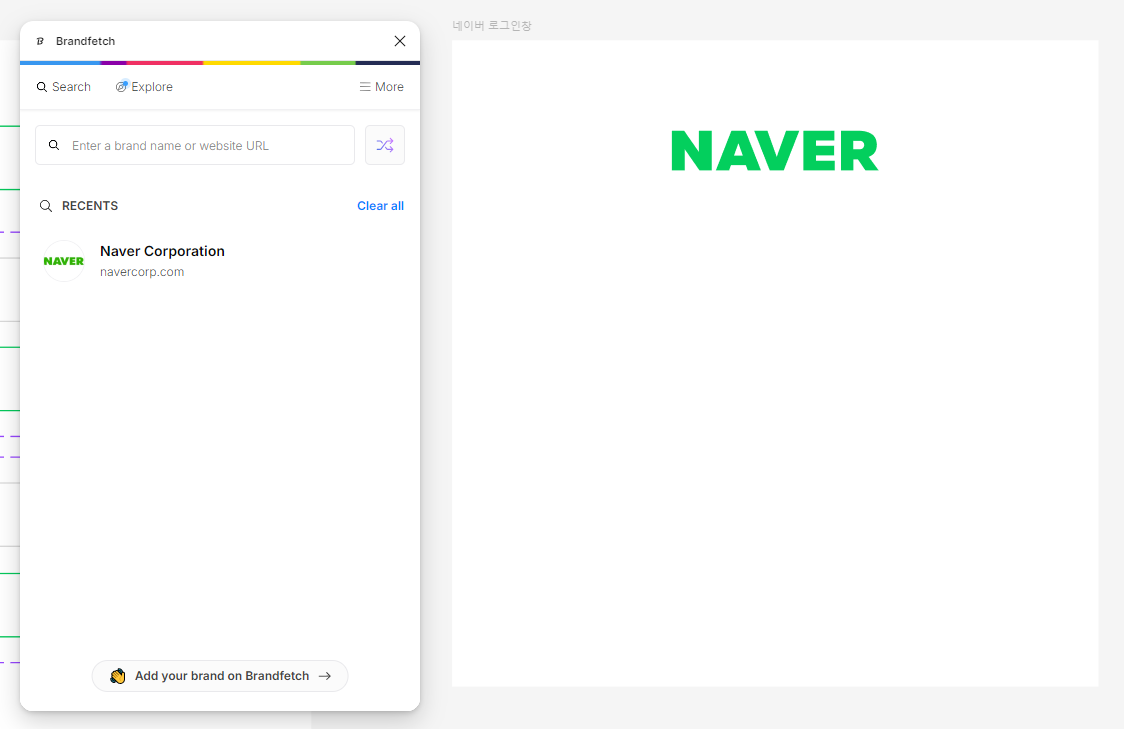Click the RECENTS magnifier icon
This screenshot has width=1124, height=729.
(x=46, y=206)
